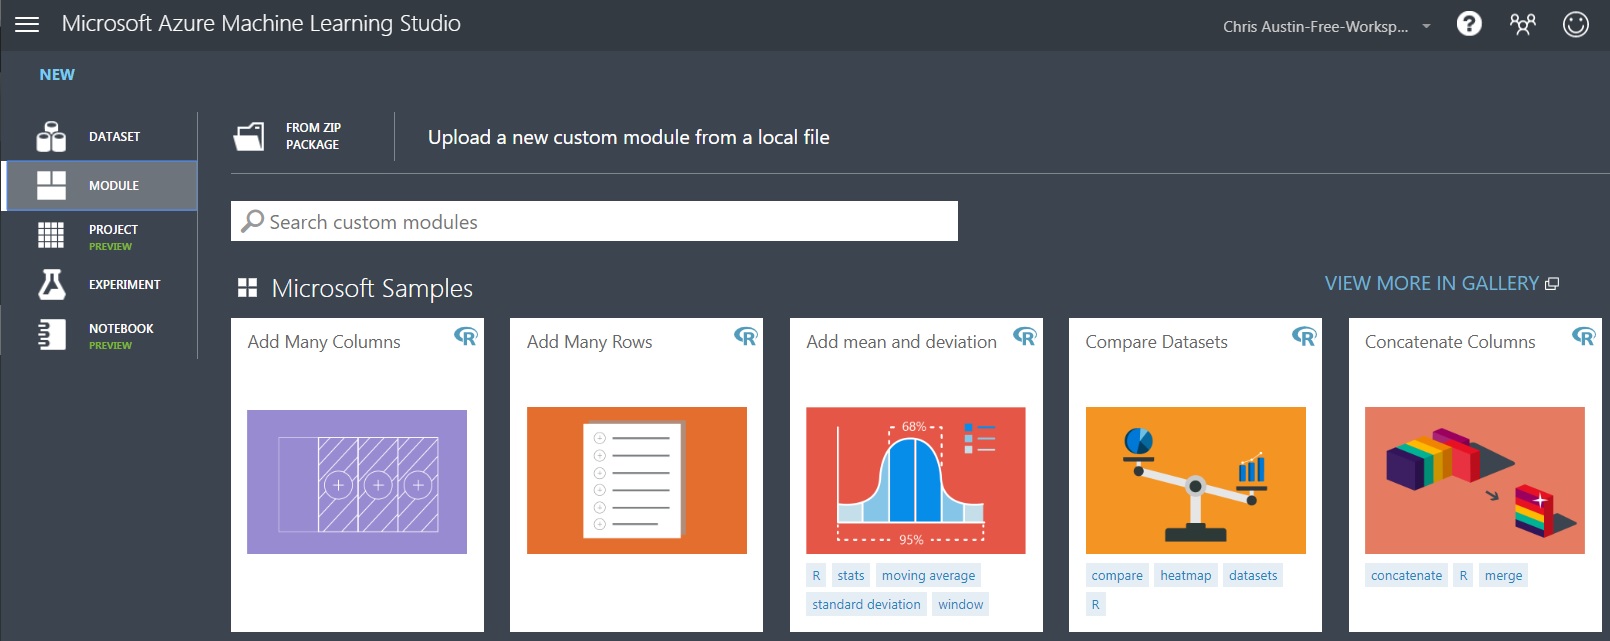Focus the Search custom modules field
The height and width of the screenshot is (641, 1610).
[x=594, y=221]
